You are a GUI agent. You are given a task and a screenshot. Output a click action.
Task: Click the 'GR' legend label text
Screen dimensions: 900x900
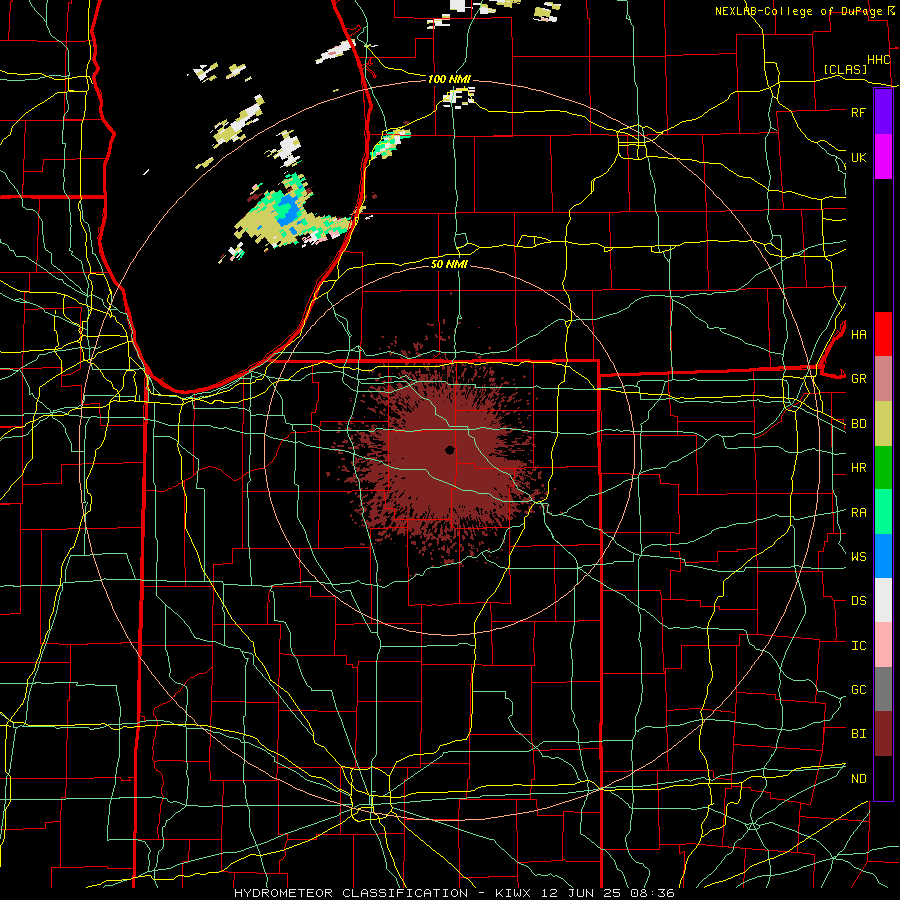tap(858, 379)
